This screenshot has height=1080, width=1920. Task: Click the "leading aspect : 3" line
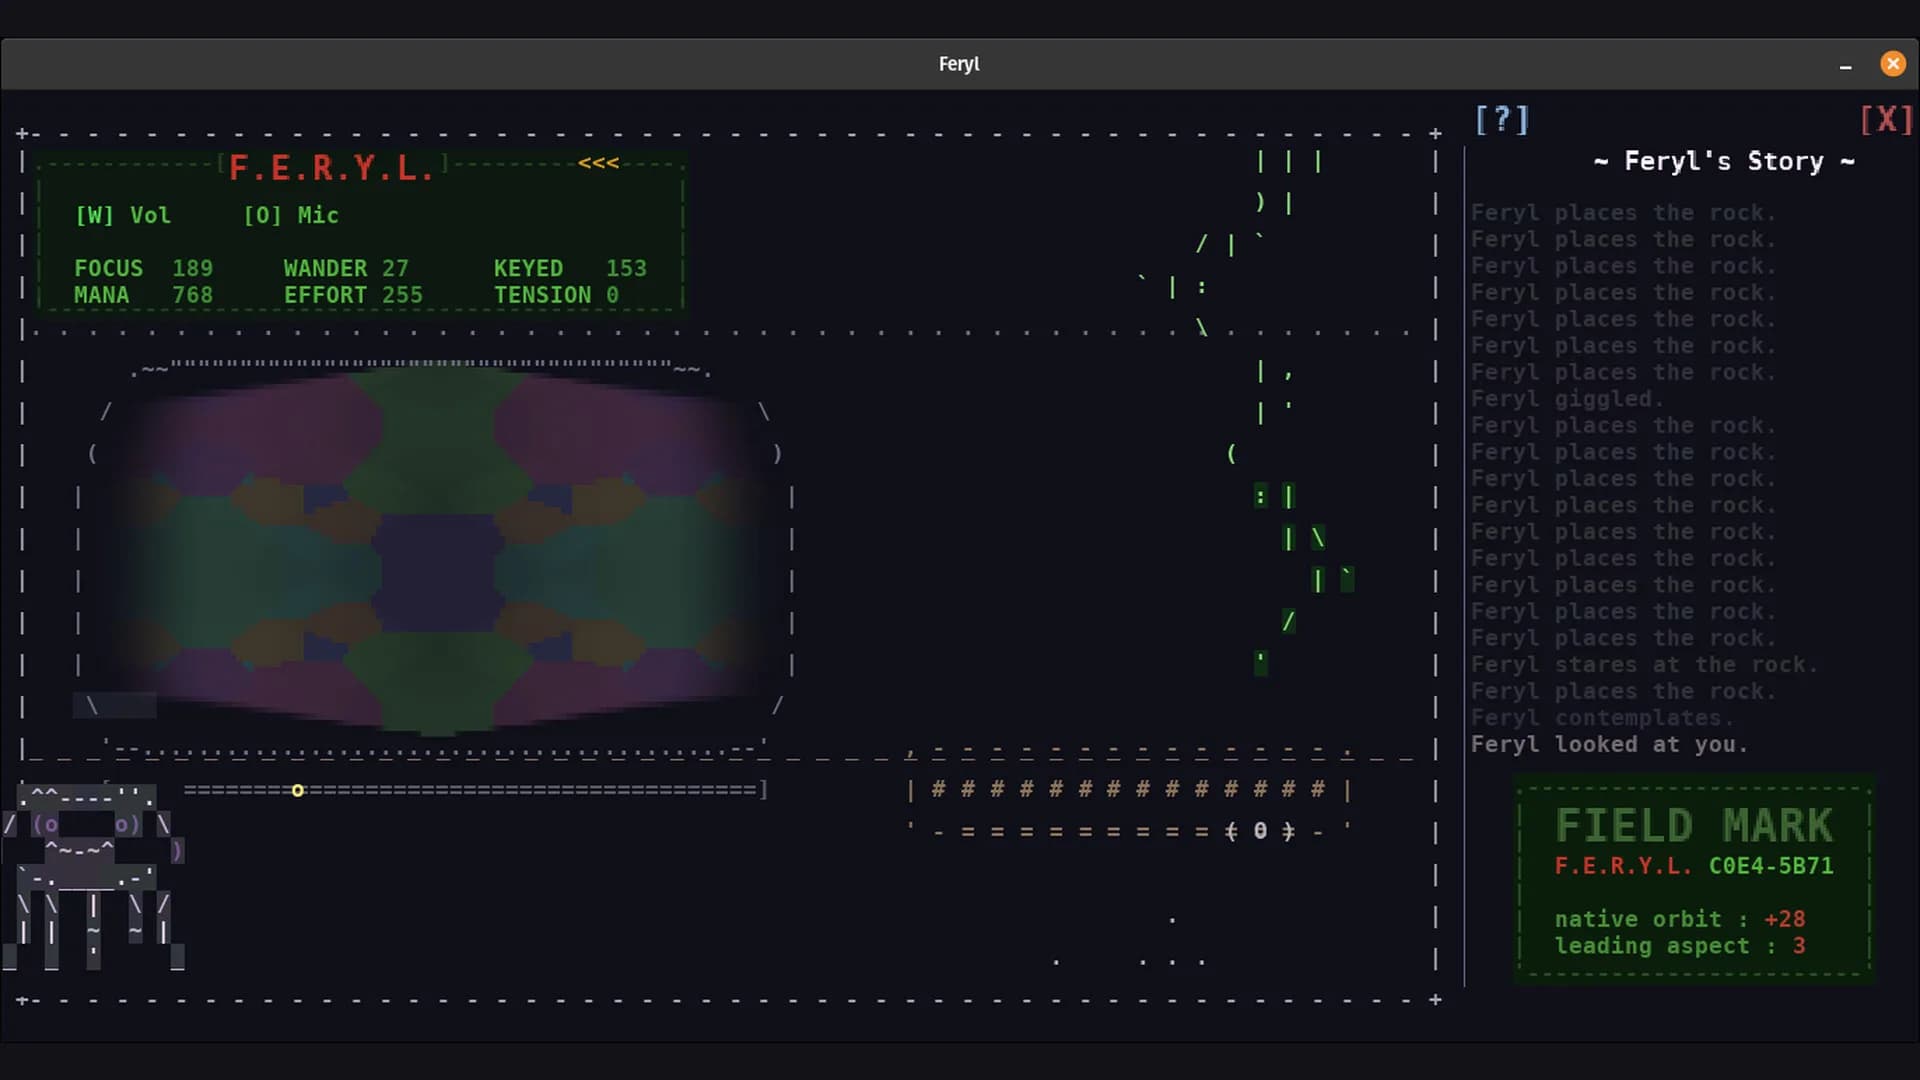click(1680, 946)
